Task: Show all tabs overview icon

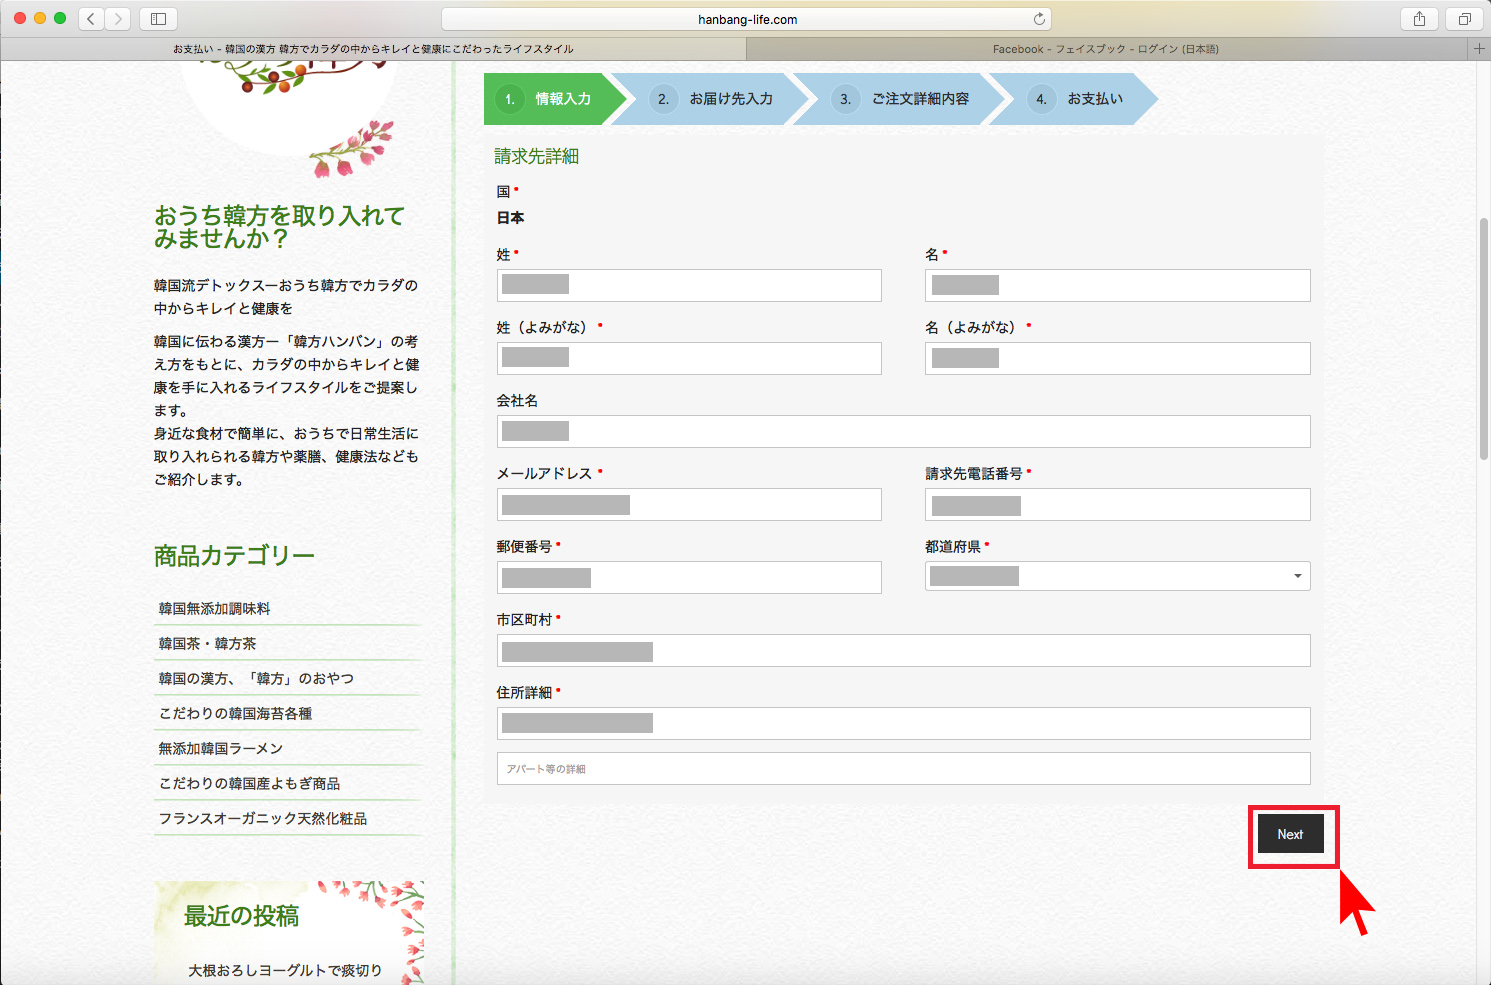Action: click(x=1464, y=19)
